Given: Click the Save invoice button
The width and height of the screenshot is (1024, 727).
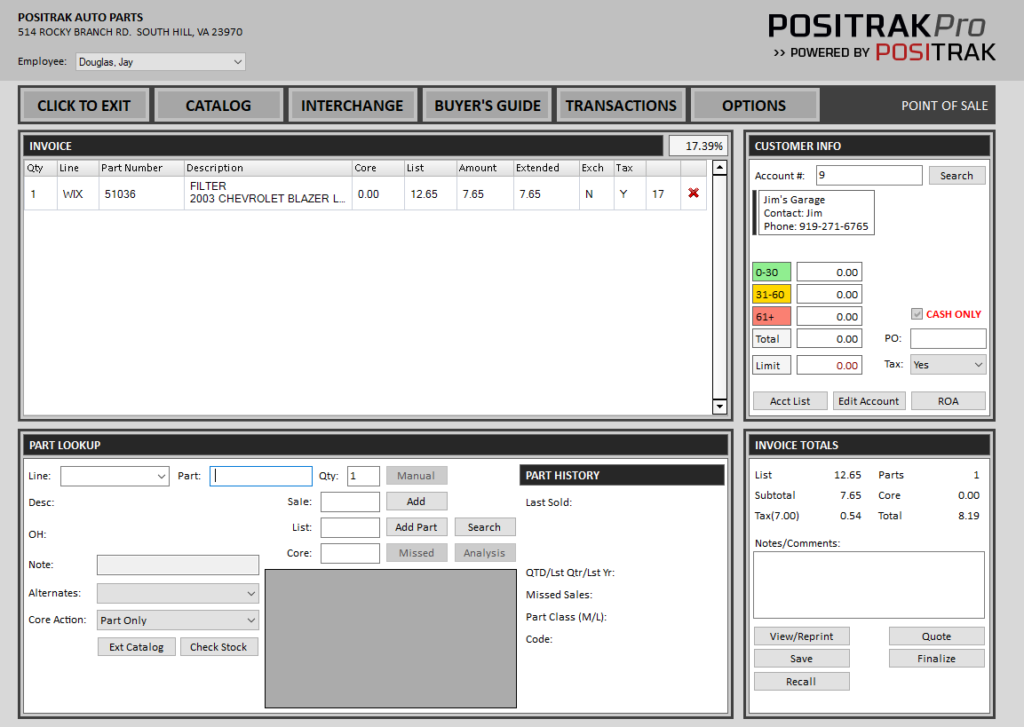Looking at the screenshot, I should tap(801, 658).
